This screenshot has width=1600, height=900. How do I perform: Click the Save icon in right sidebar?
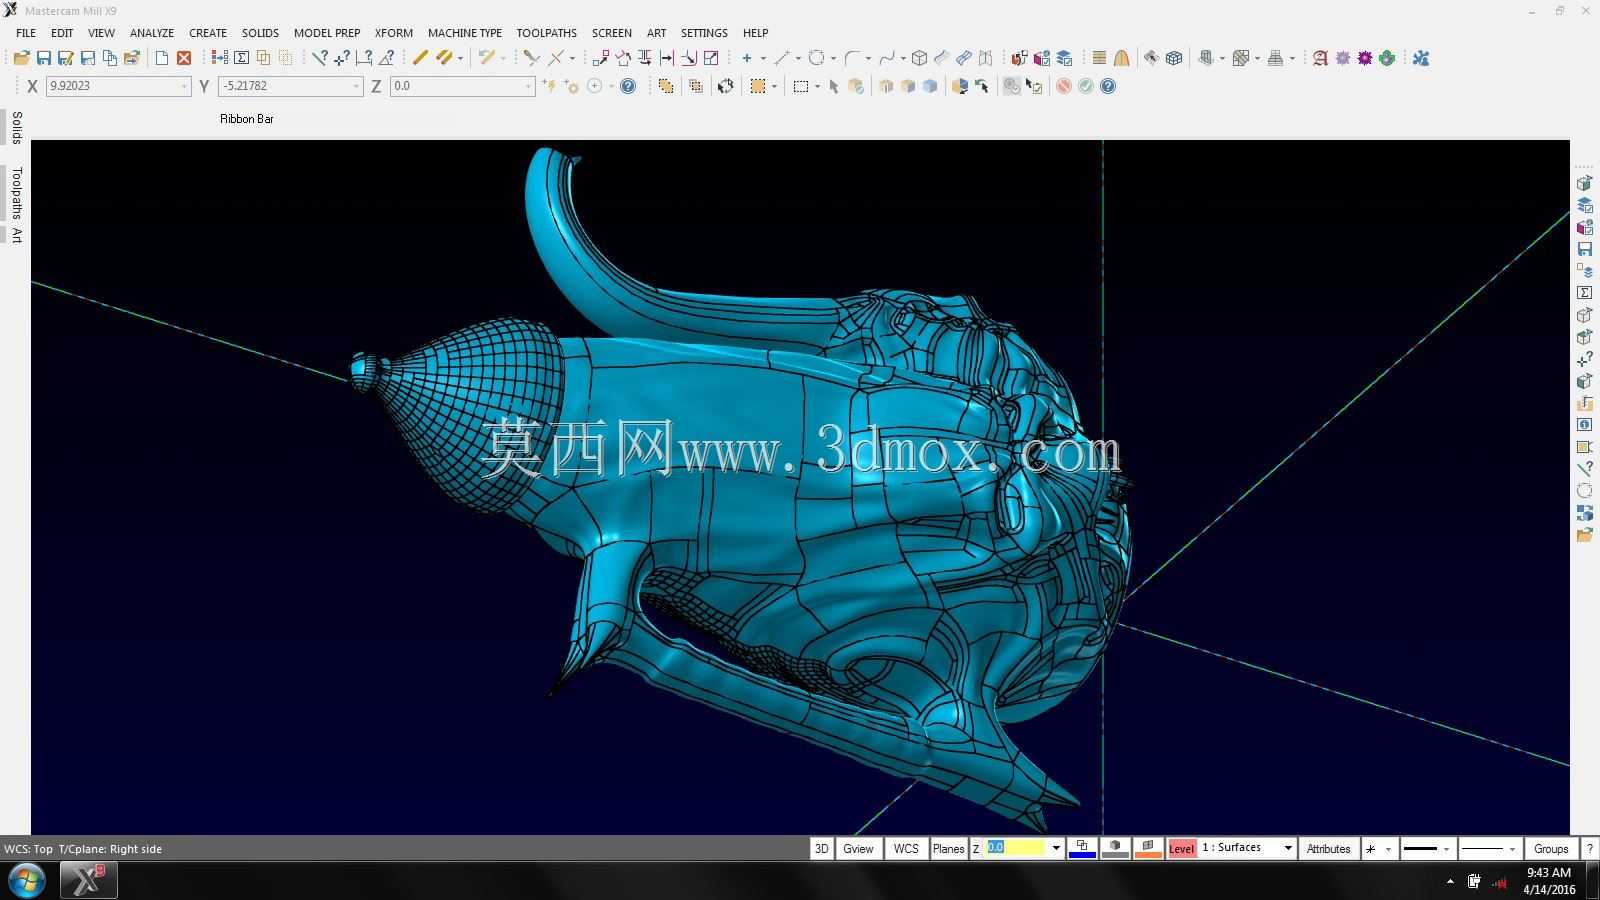(1585, 249)
